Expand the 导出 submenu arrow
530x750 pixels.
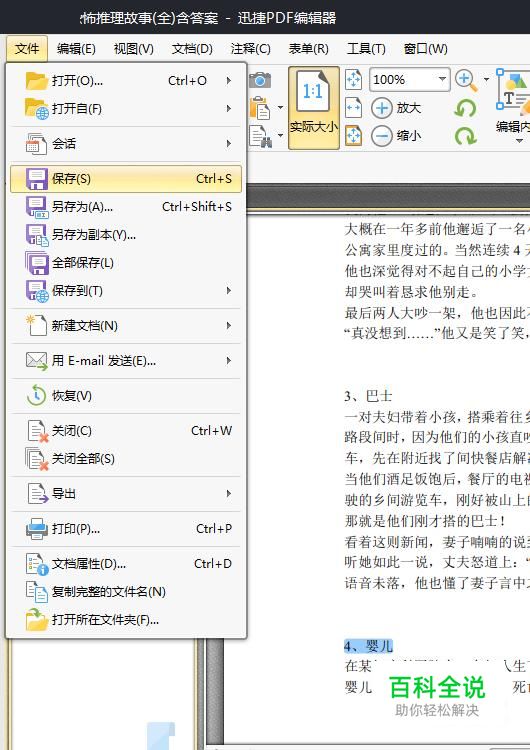229,494
